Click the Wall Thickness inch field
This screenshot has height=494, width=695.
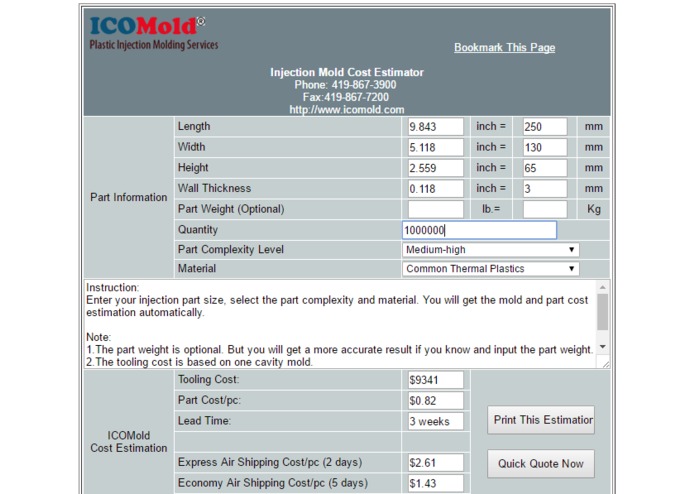(436, 189)
